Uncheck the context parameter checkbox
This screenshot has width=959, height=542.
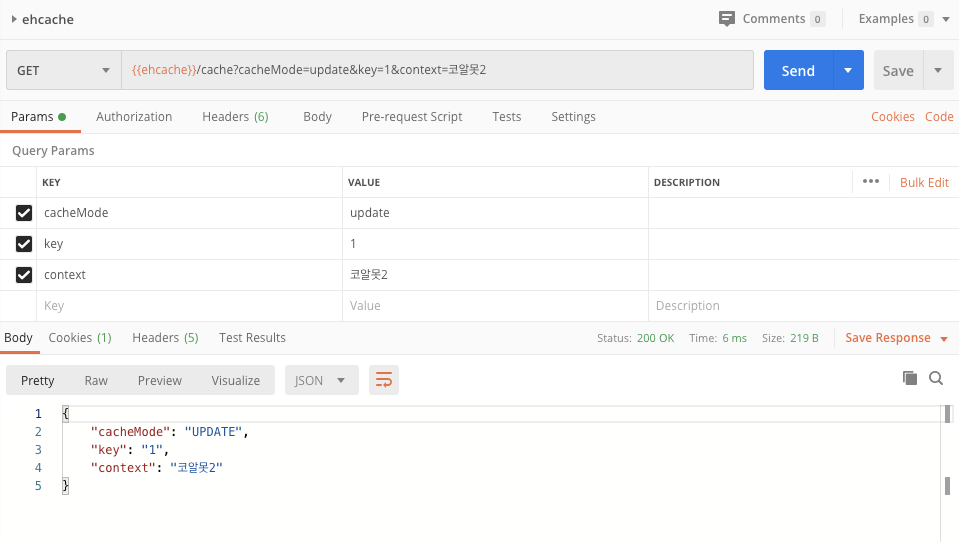(24, 275)
